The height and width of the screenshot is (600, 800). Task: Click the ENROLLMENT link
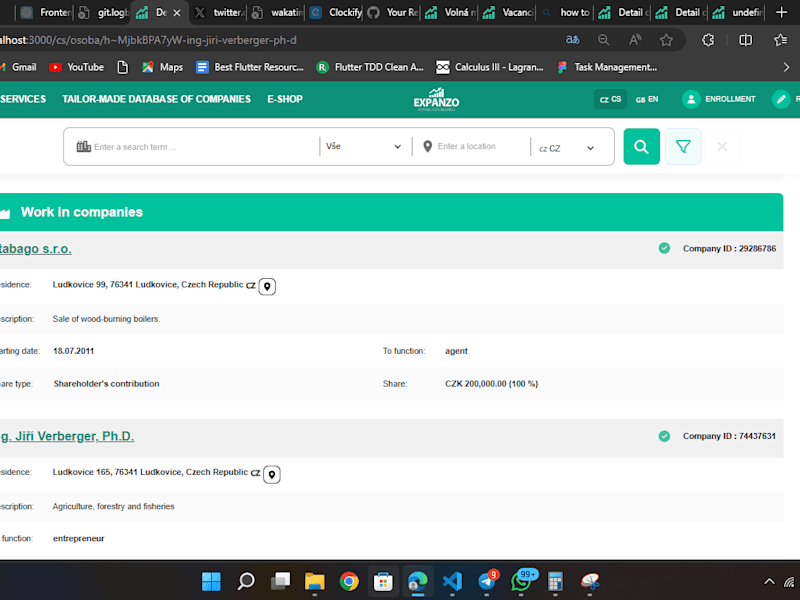730,99
